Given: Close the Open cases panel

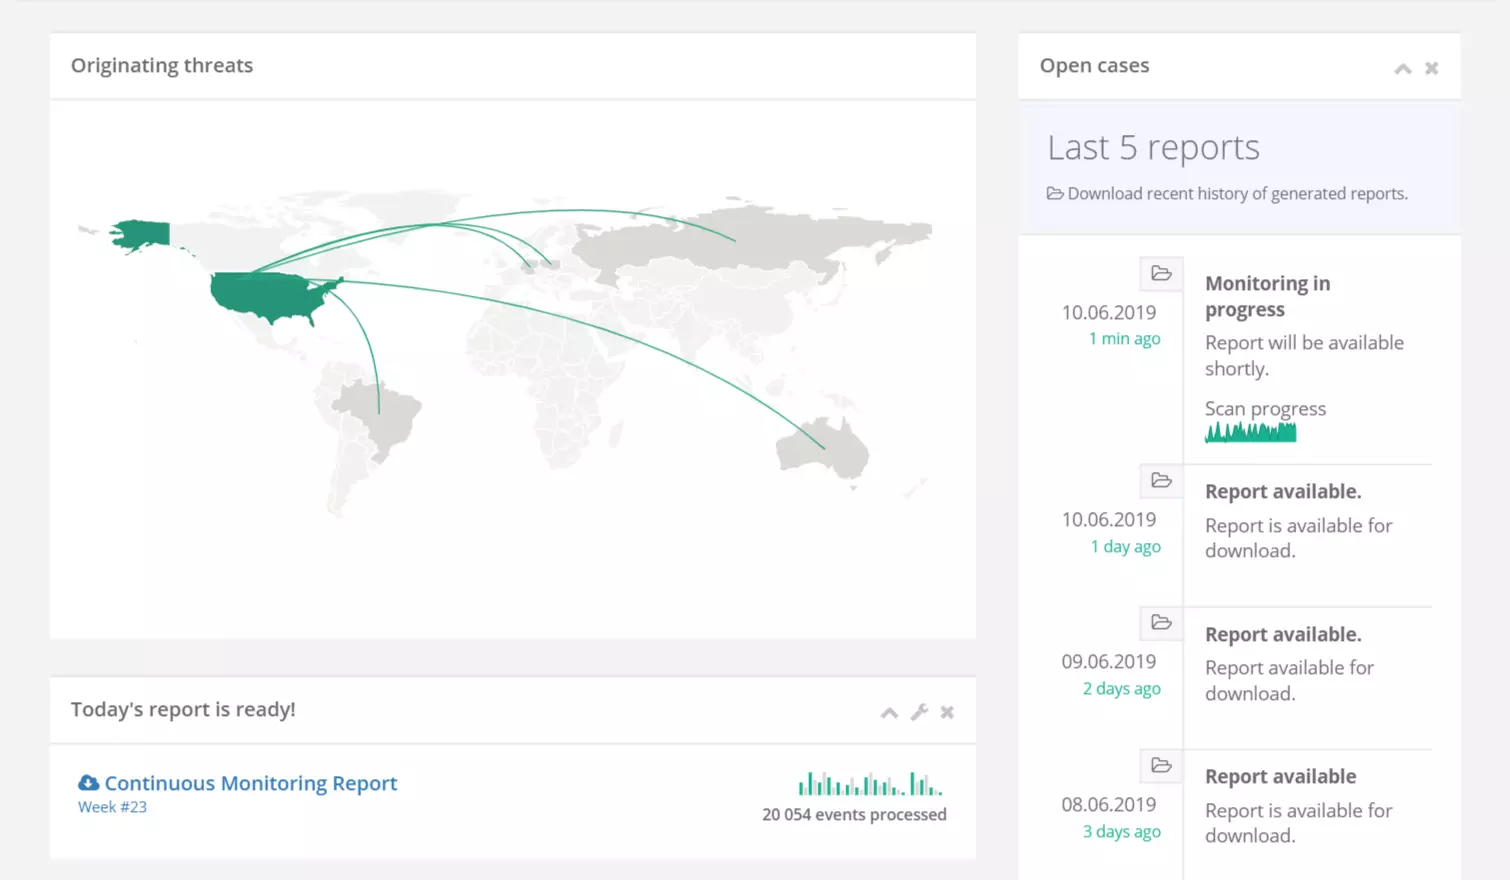Looking at the screenshot, I should [x=1431, y=68].
